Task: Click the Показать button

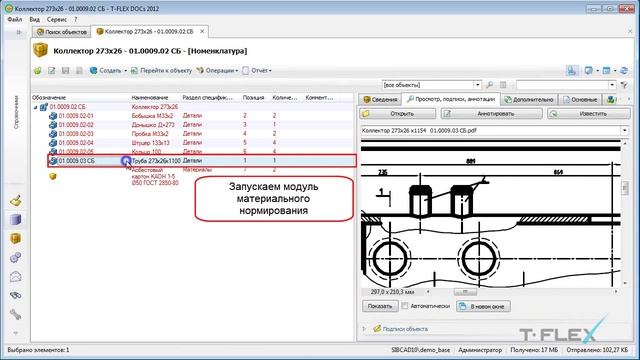Action: point(380,306)
